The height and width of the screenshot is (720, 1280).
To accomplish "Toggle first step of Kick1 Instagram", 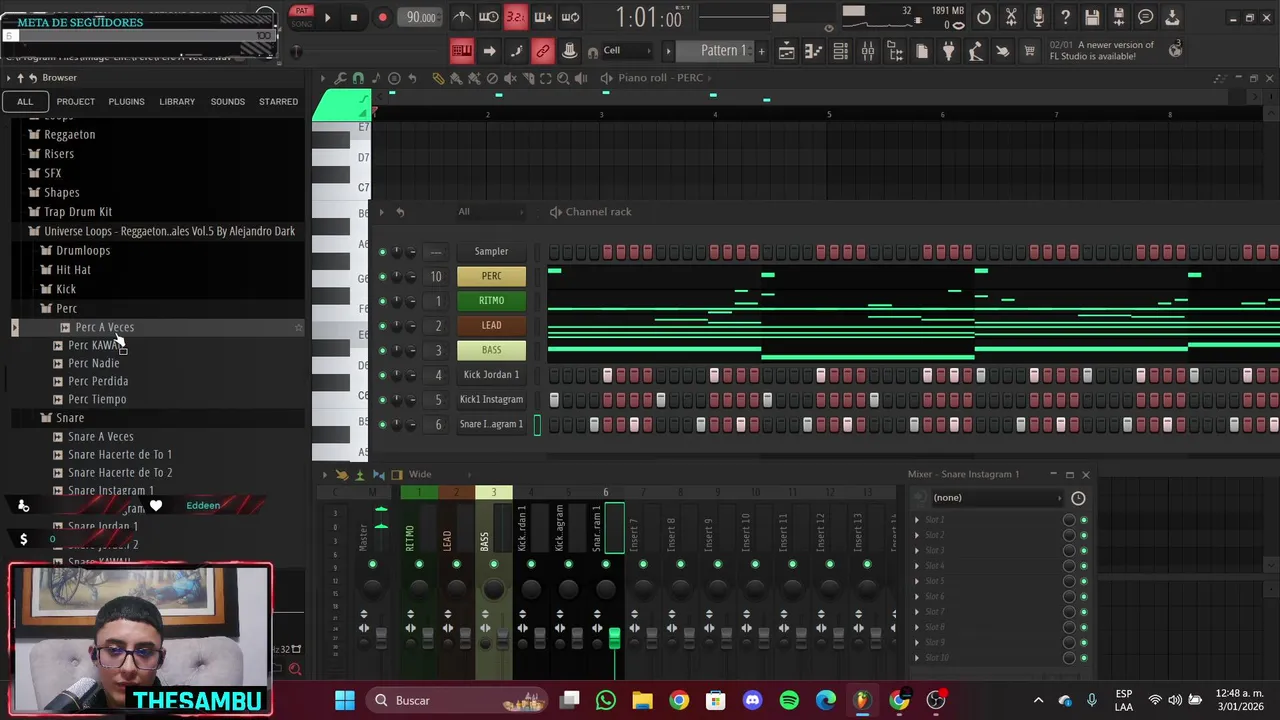I will [554, 400].
